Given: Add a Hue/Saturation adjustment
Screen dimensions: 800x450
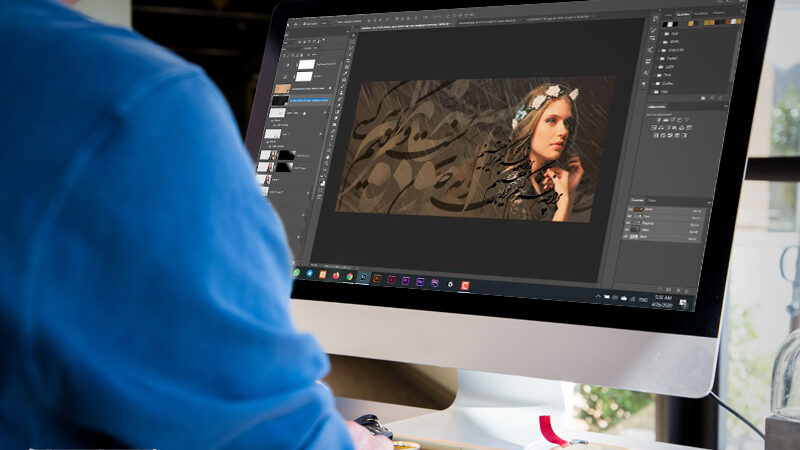Looking at the screenshot, I should [x=654, y=128].
